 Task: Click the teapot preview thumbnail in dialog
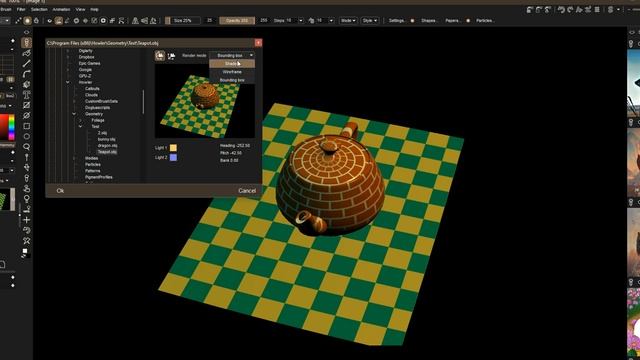pos(204,101)
